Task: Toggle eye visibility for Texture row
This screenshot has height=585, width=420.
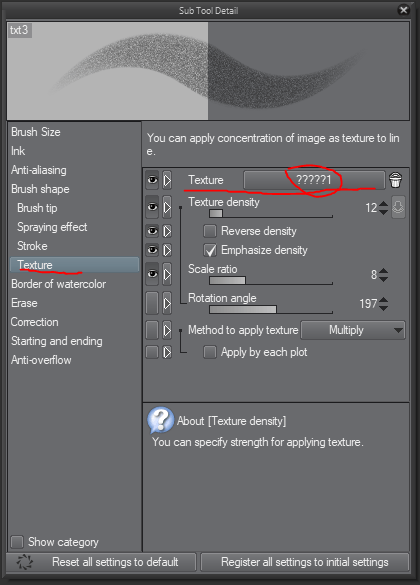Action: [x=152, y=180]
